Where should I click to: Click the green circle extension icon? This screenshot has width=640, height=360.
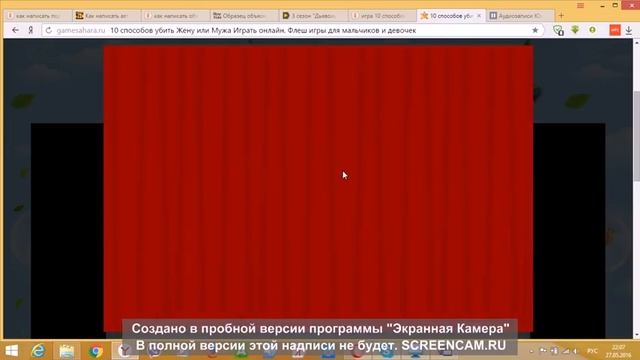click(x=592, y=30)
